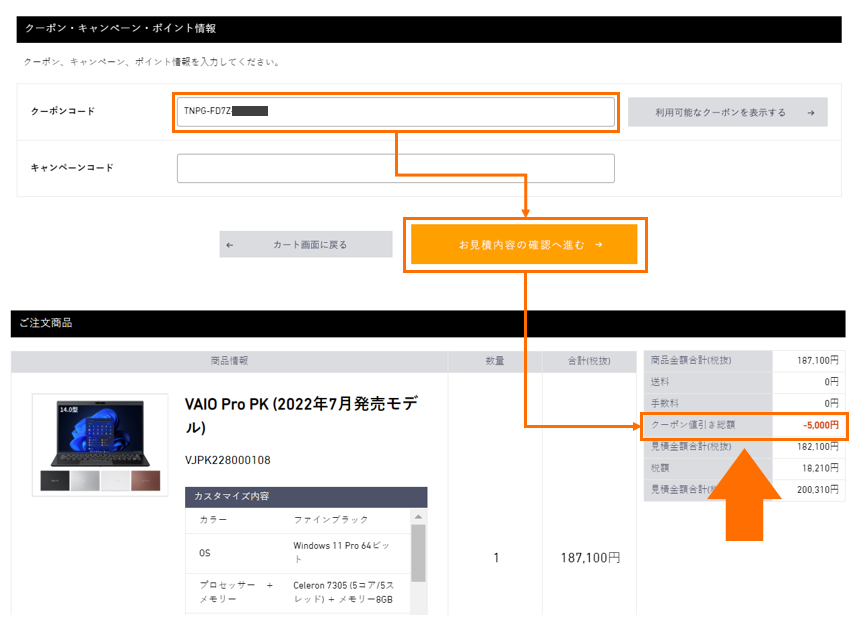Open the VAIO Pro PK laptop image

[x=100, y=433]
